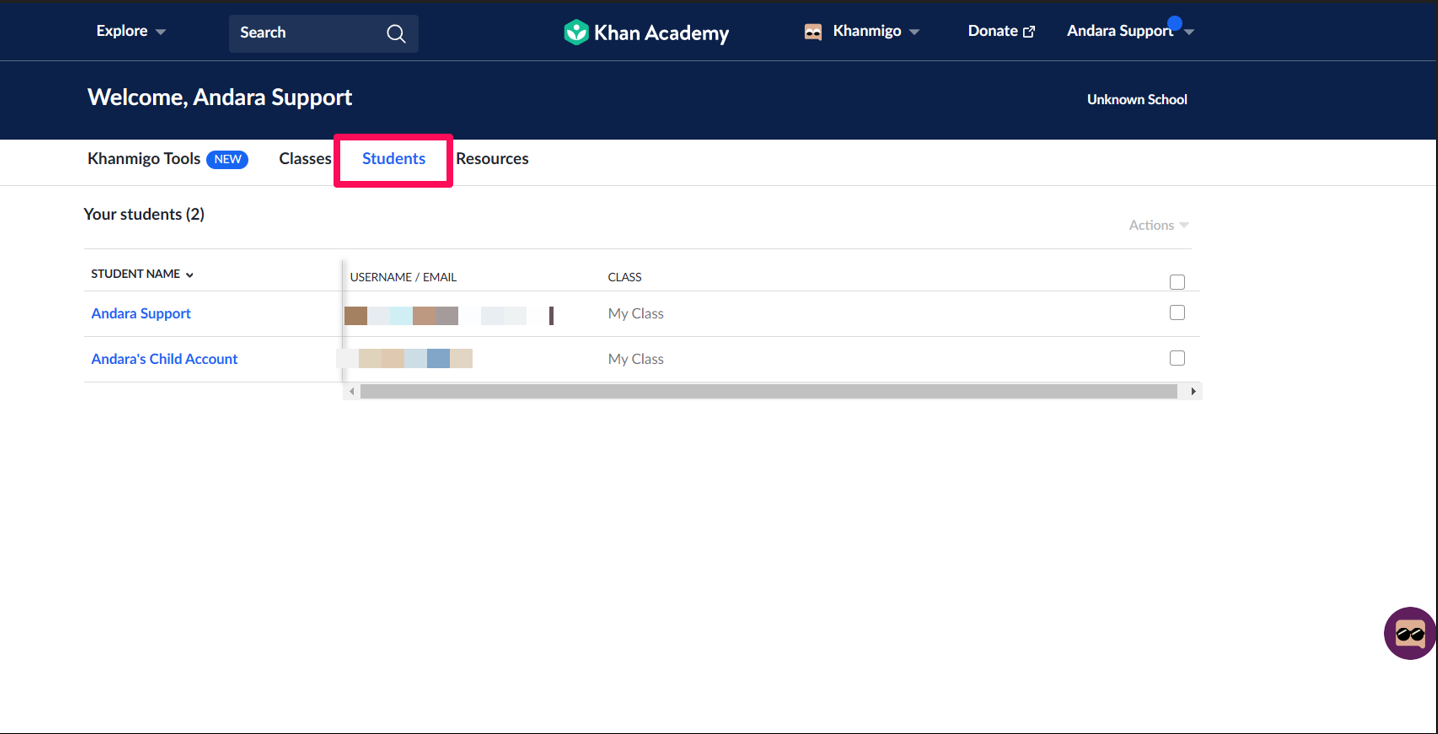Open Andara Support student profile link
This screenshot has height=734, width=1438.
141,313
